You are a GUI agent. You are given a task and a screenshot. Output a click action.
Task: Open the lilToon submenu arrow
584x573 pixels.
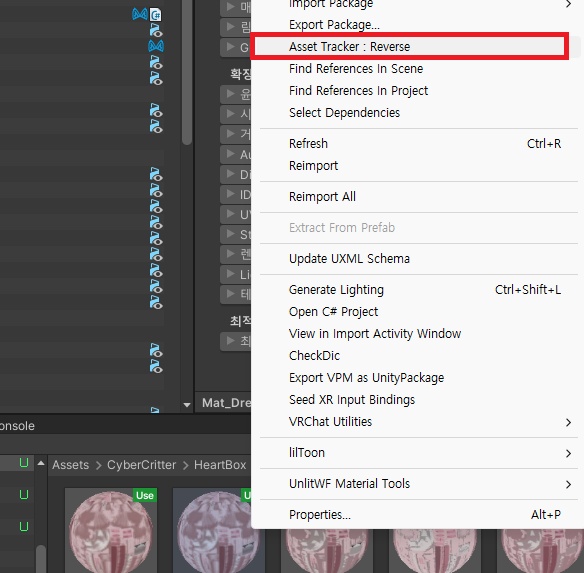(x=568, y=453)
